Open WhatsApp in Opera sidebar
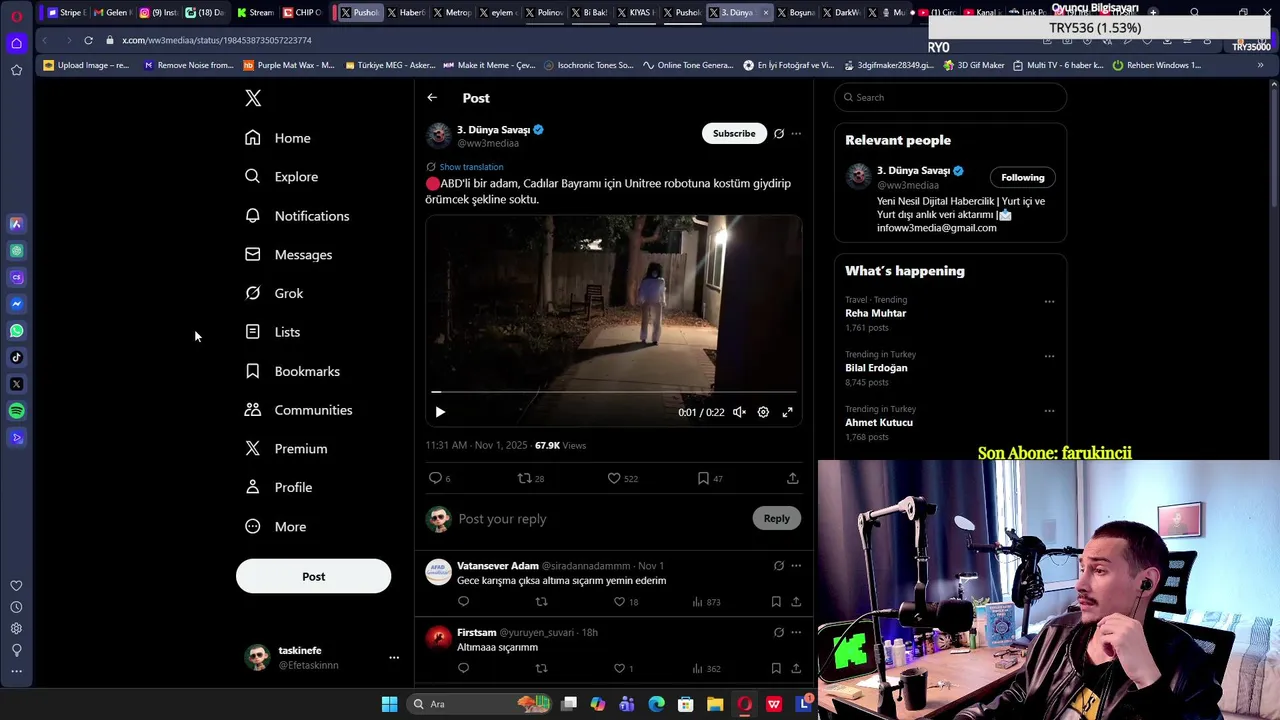This screenshot has width=1280, height=720. click(16, 331)
